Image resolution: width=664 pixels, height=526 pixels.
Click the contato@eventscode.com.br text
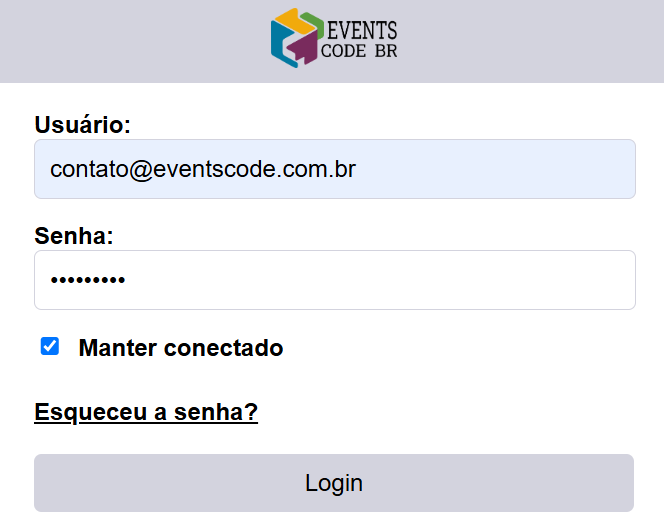pyautogui.click(x=203, y=169)
